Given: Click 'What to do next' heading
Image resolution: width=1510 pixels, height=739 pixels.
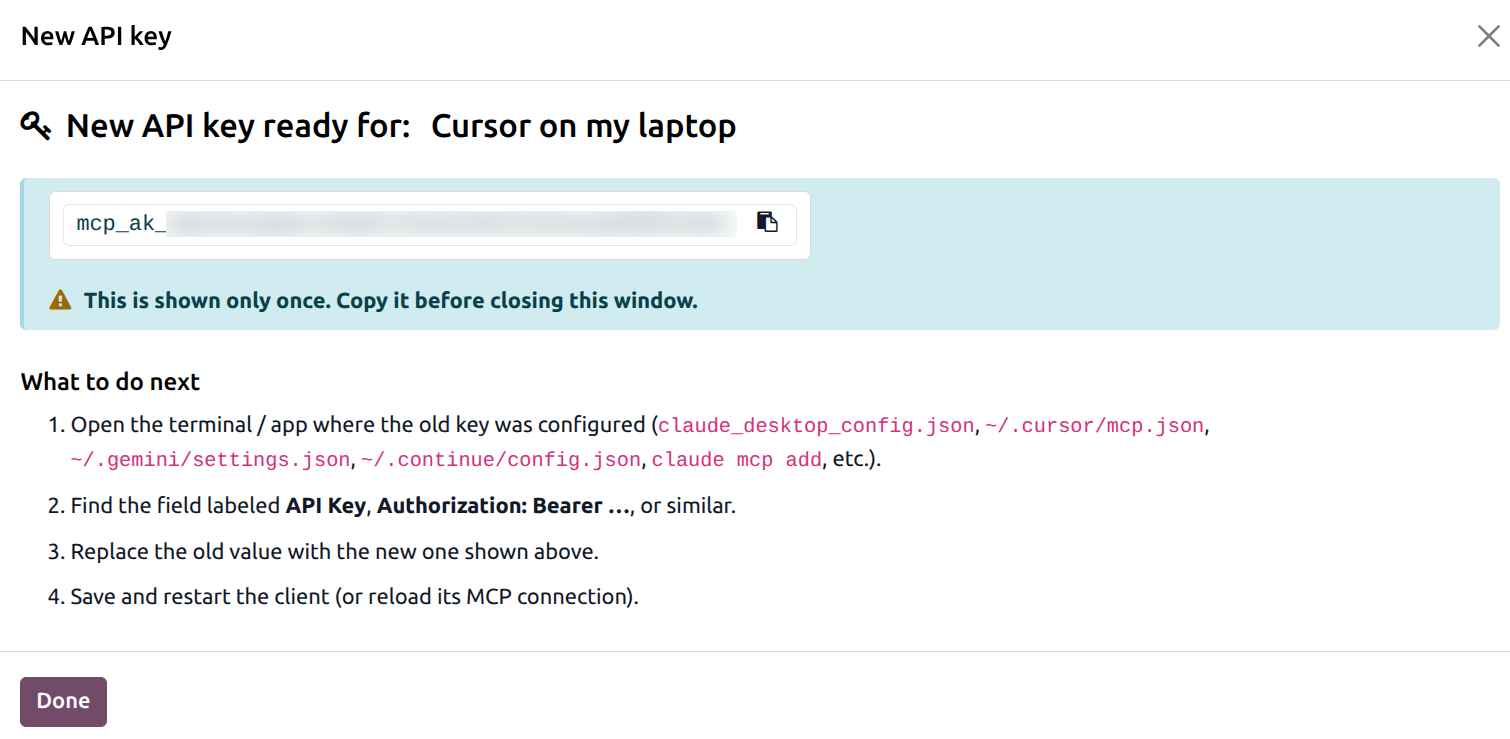Looking at the screenshot, I should click(110, 382).
